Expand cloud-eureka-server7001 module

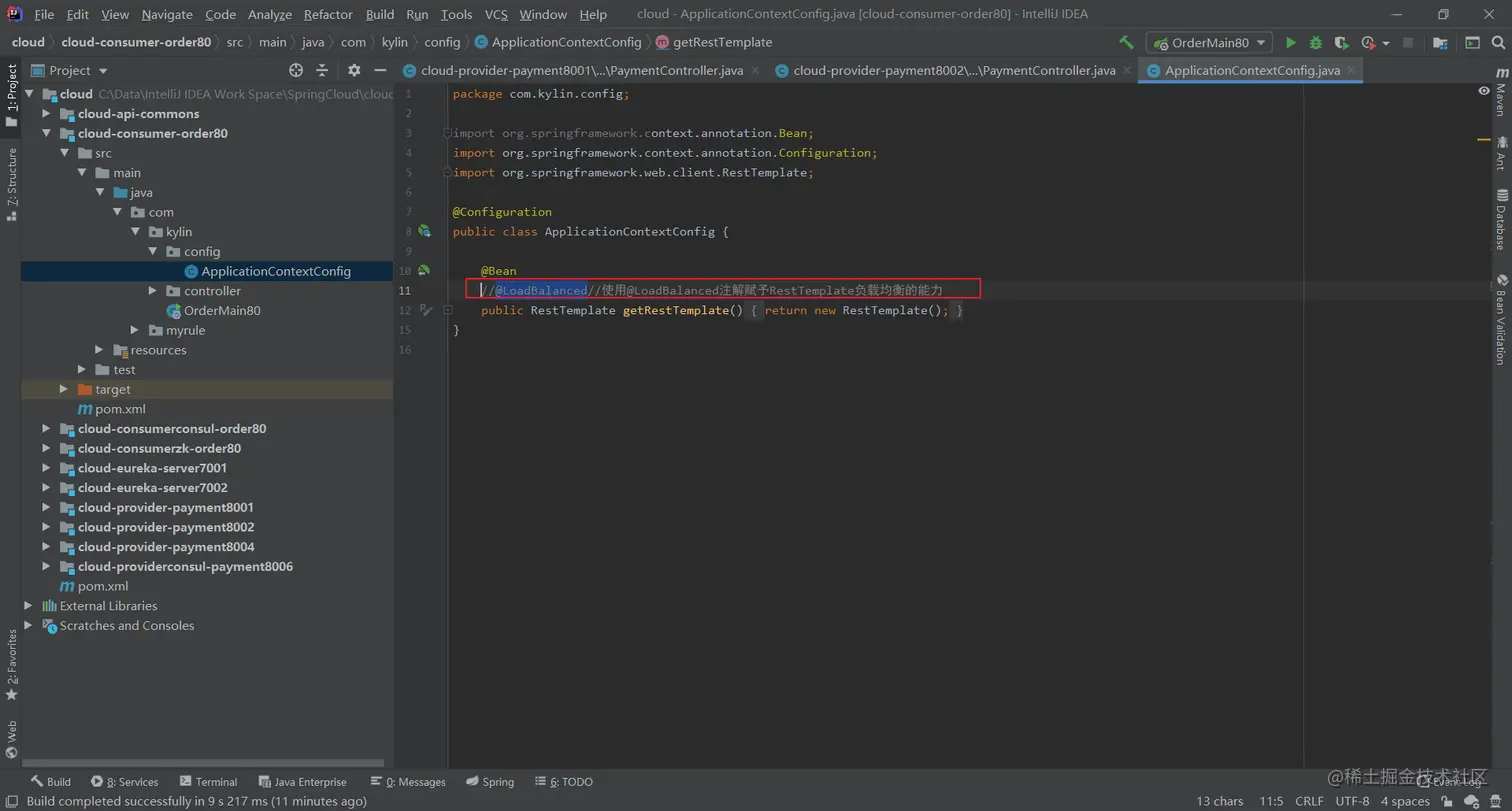tap(46, 468)
